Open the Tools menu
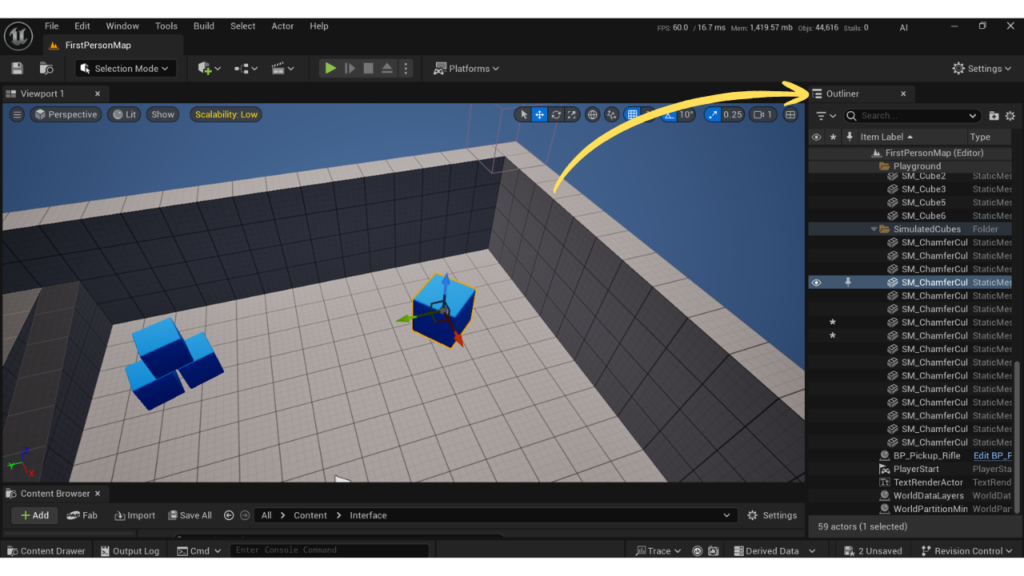The width and height of the screenshot is (1024, 576). [166, 26]
